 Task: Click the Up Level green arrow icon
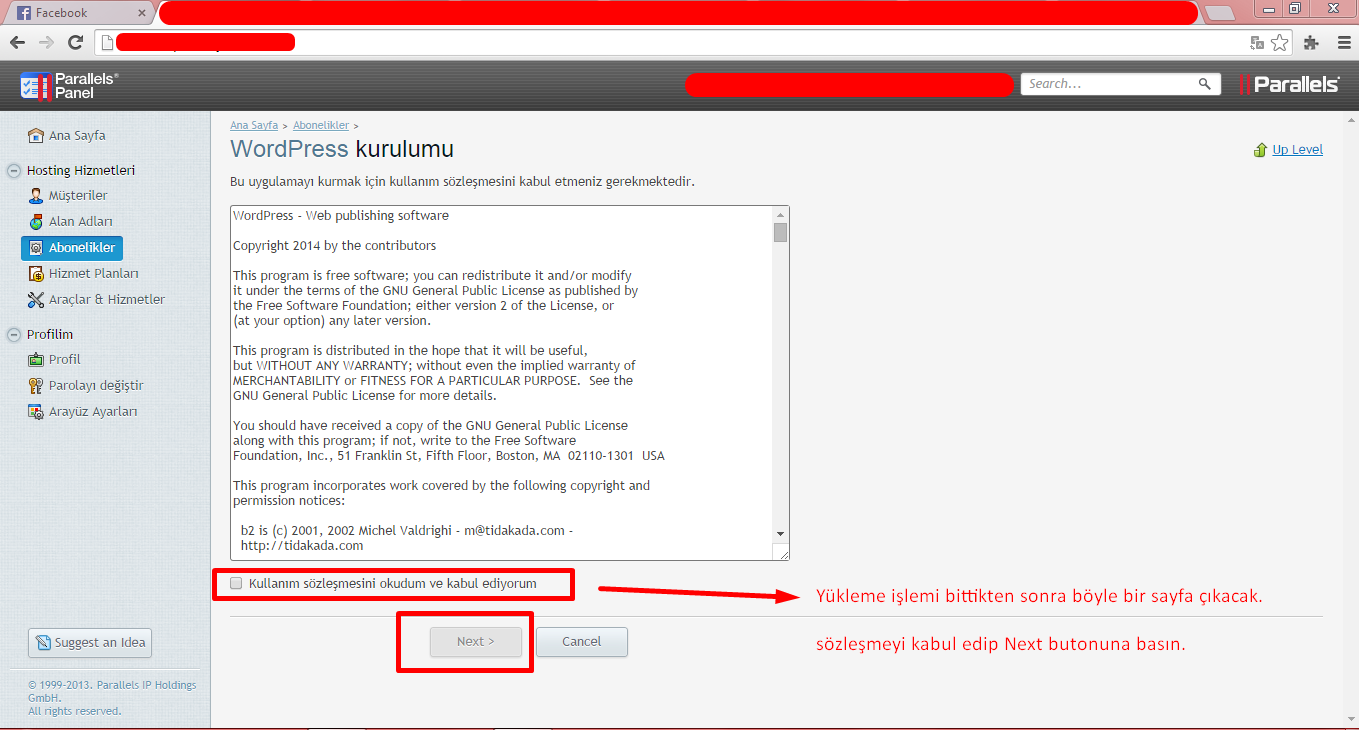point(1261,150)
